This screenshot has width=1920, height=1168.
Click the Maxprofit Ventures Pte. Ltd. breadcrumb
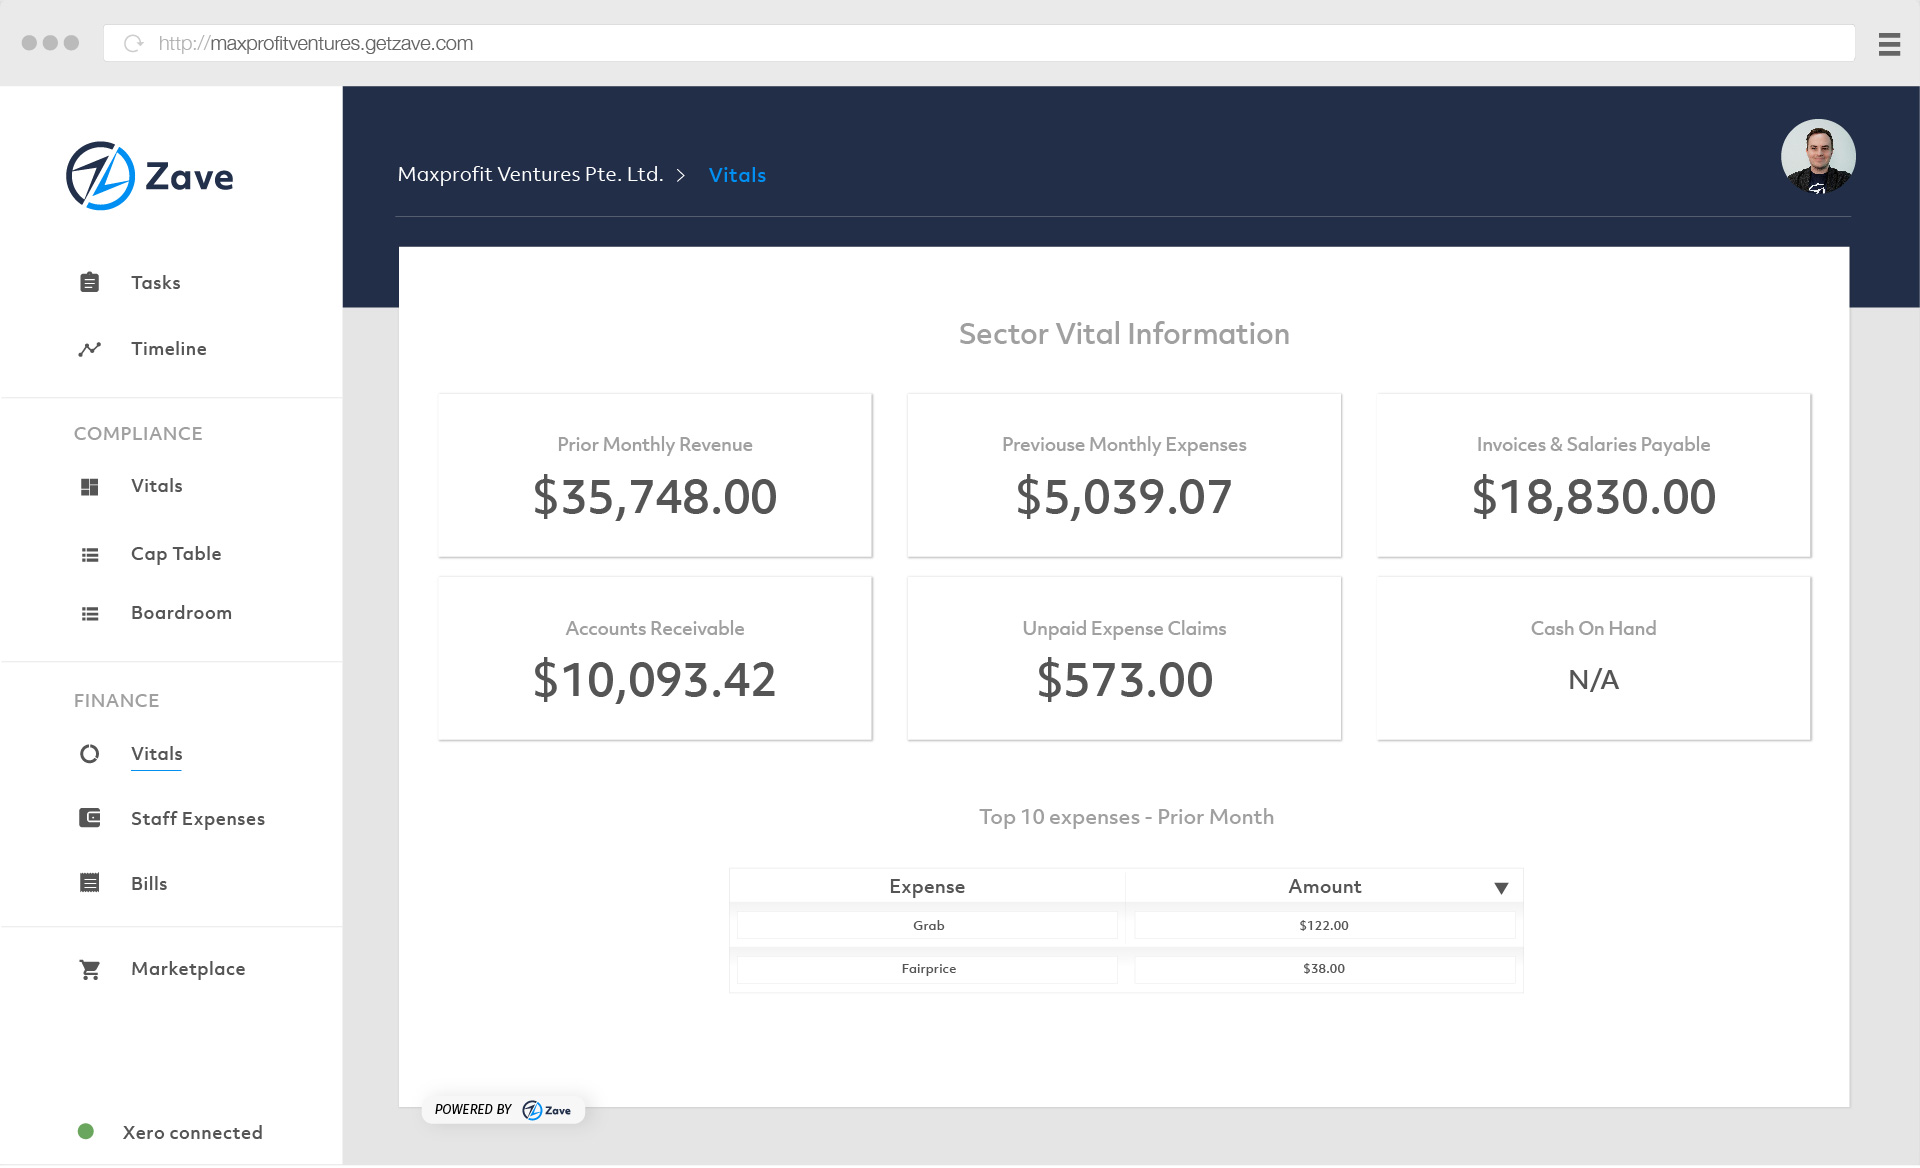(530, 175)
